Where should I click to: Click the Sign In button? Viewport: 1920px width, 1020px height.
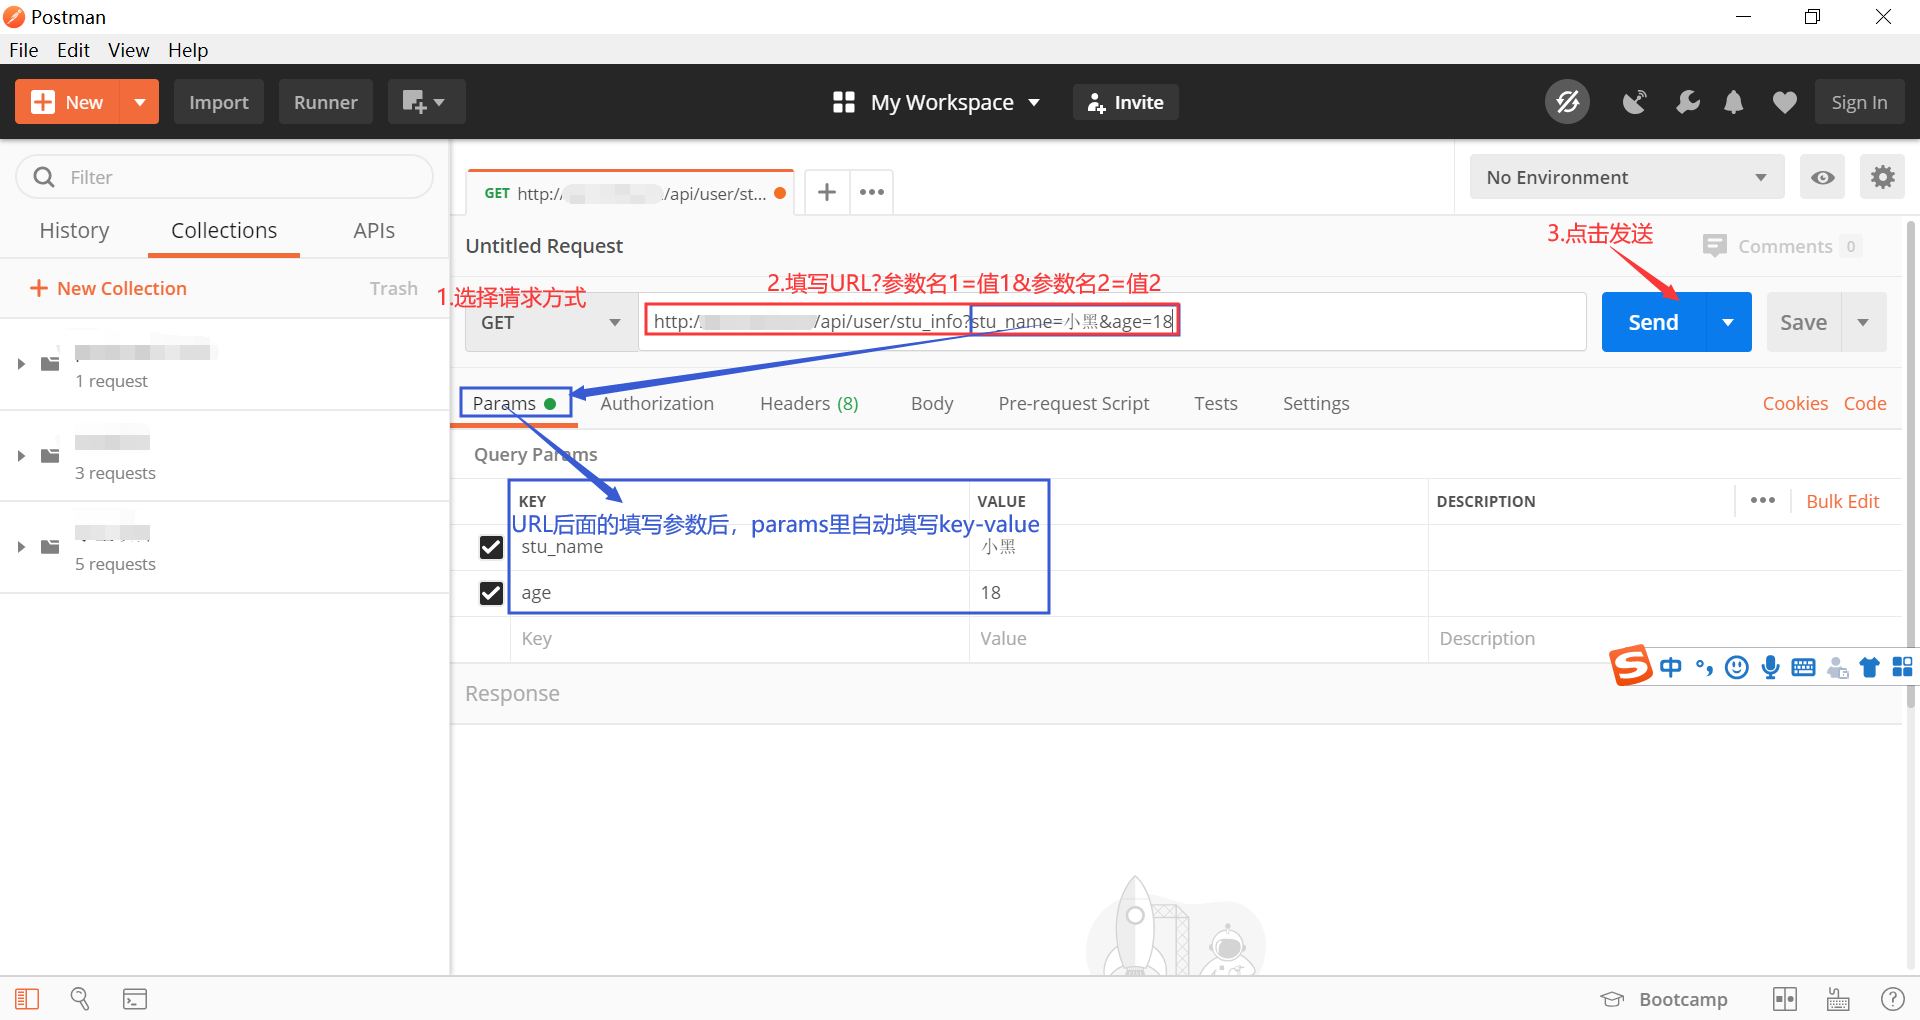pos(1860,102)
